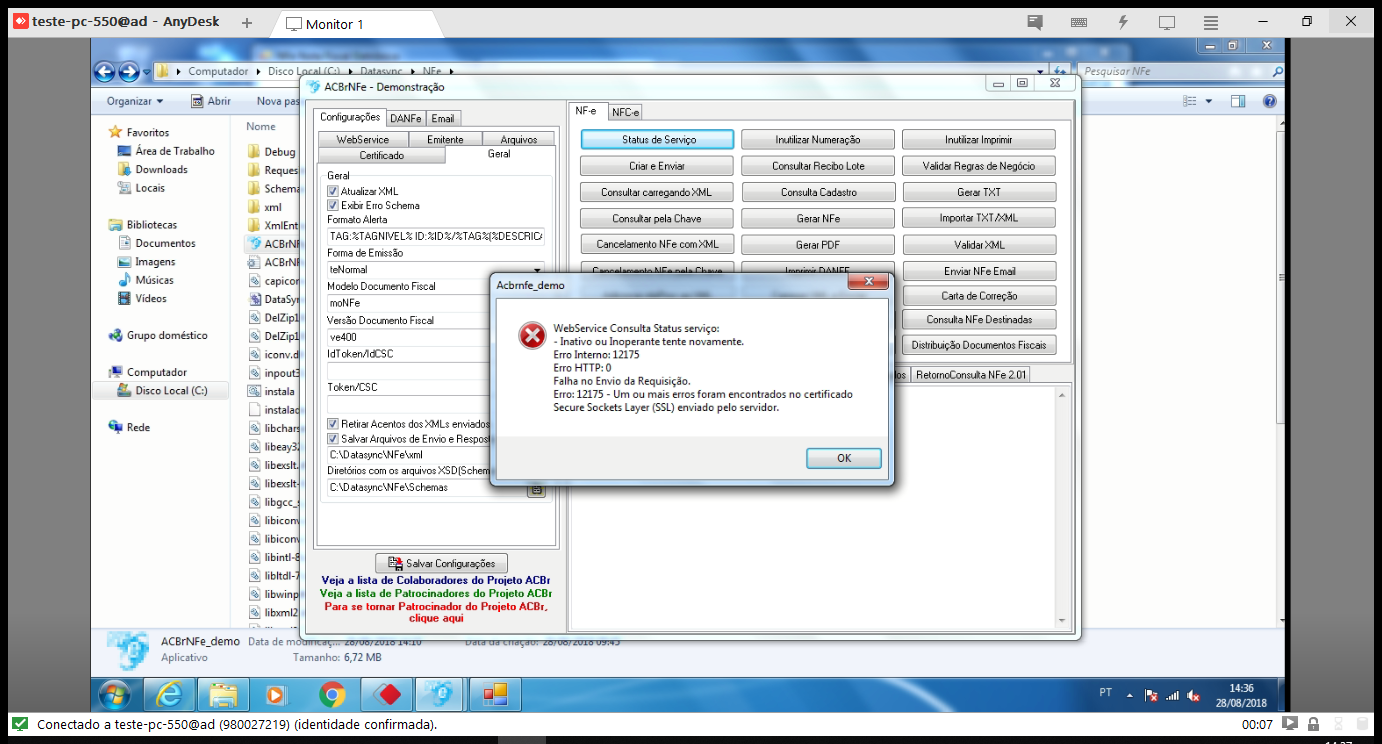Click the ACBrNFe demo taskbar icon
Screen dimensions: 1382x744
(x=440, y=694)
